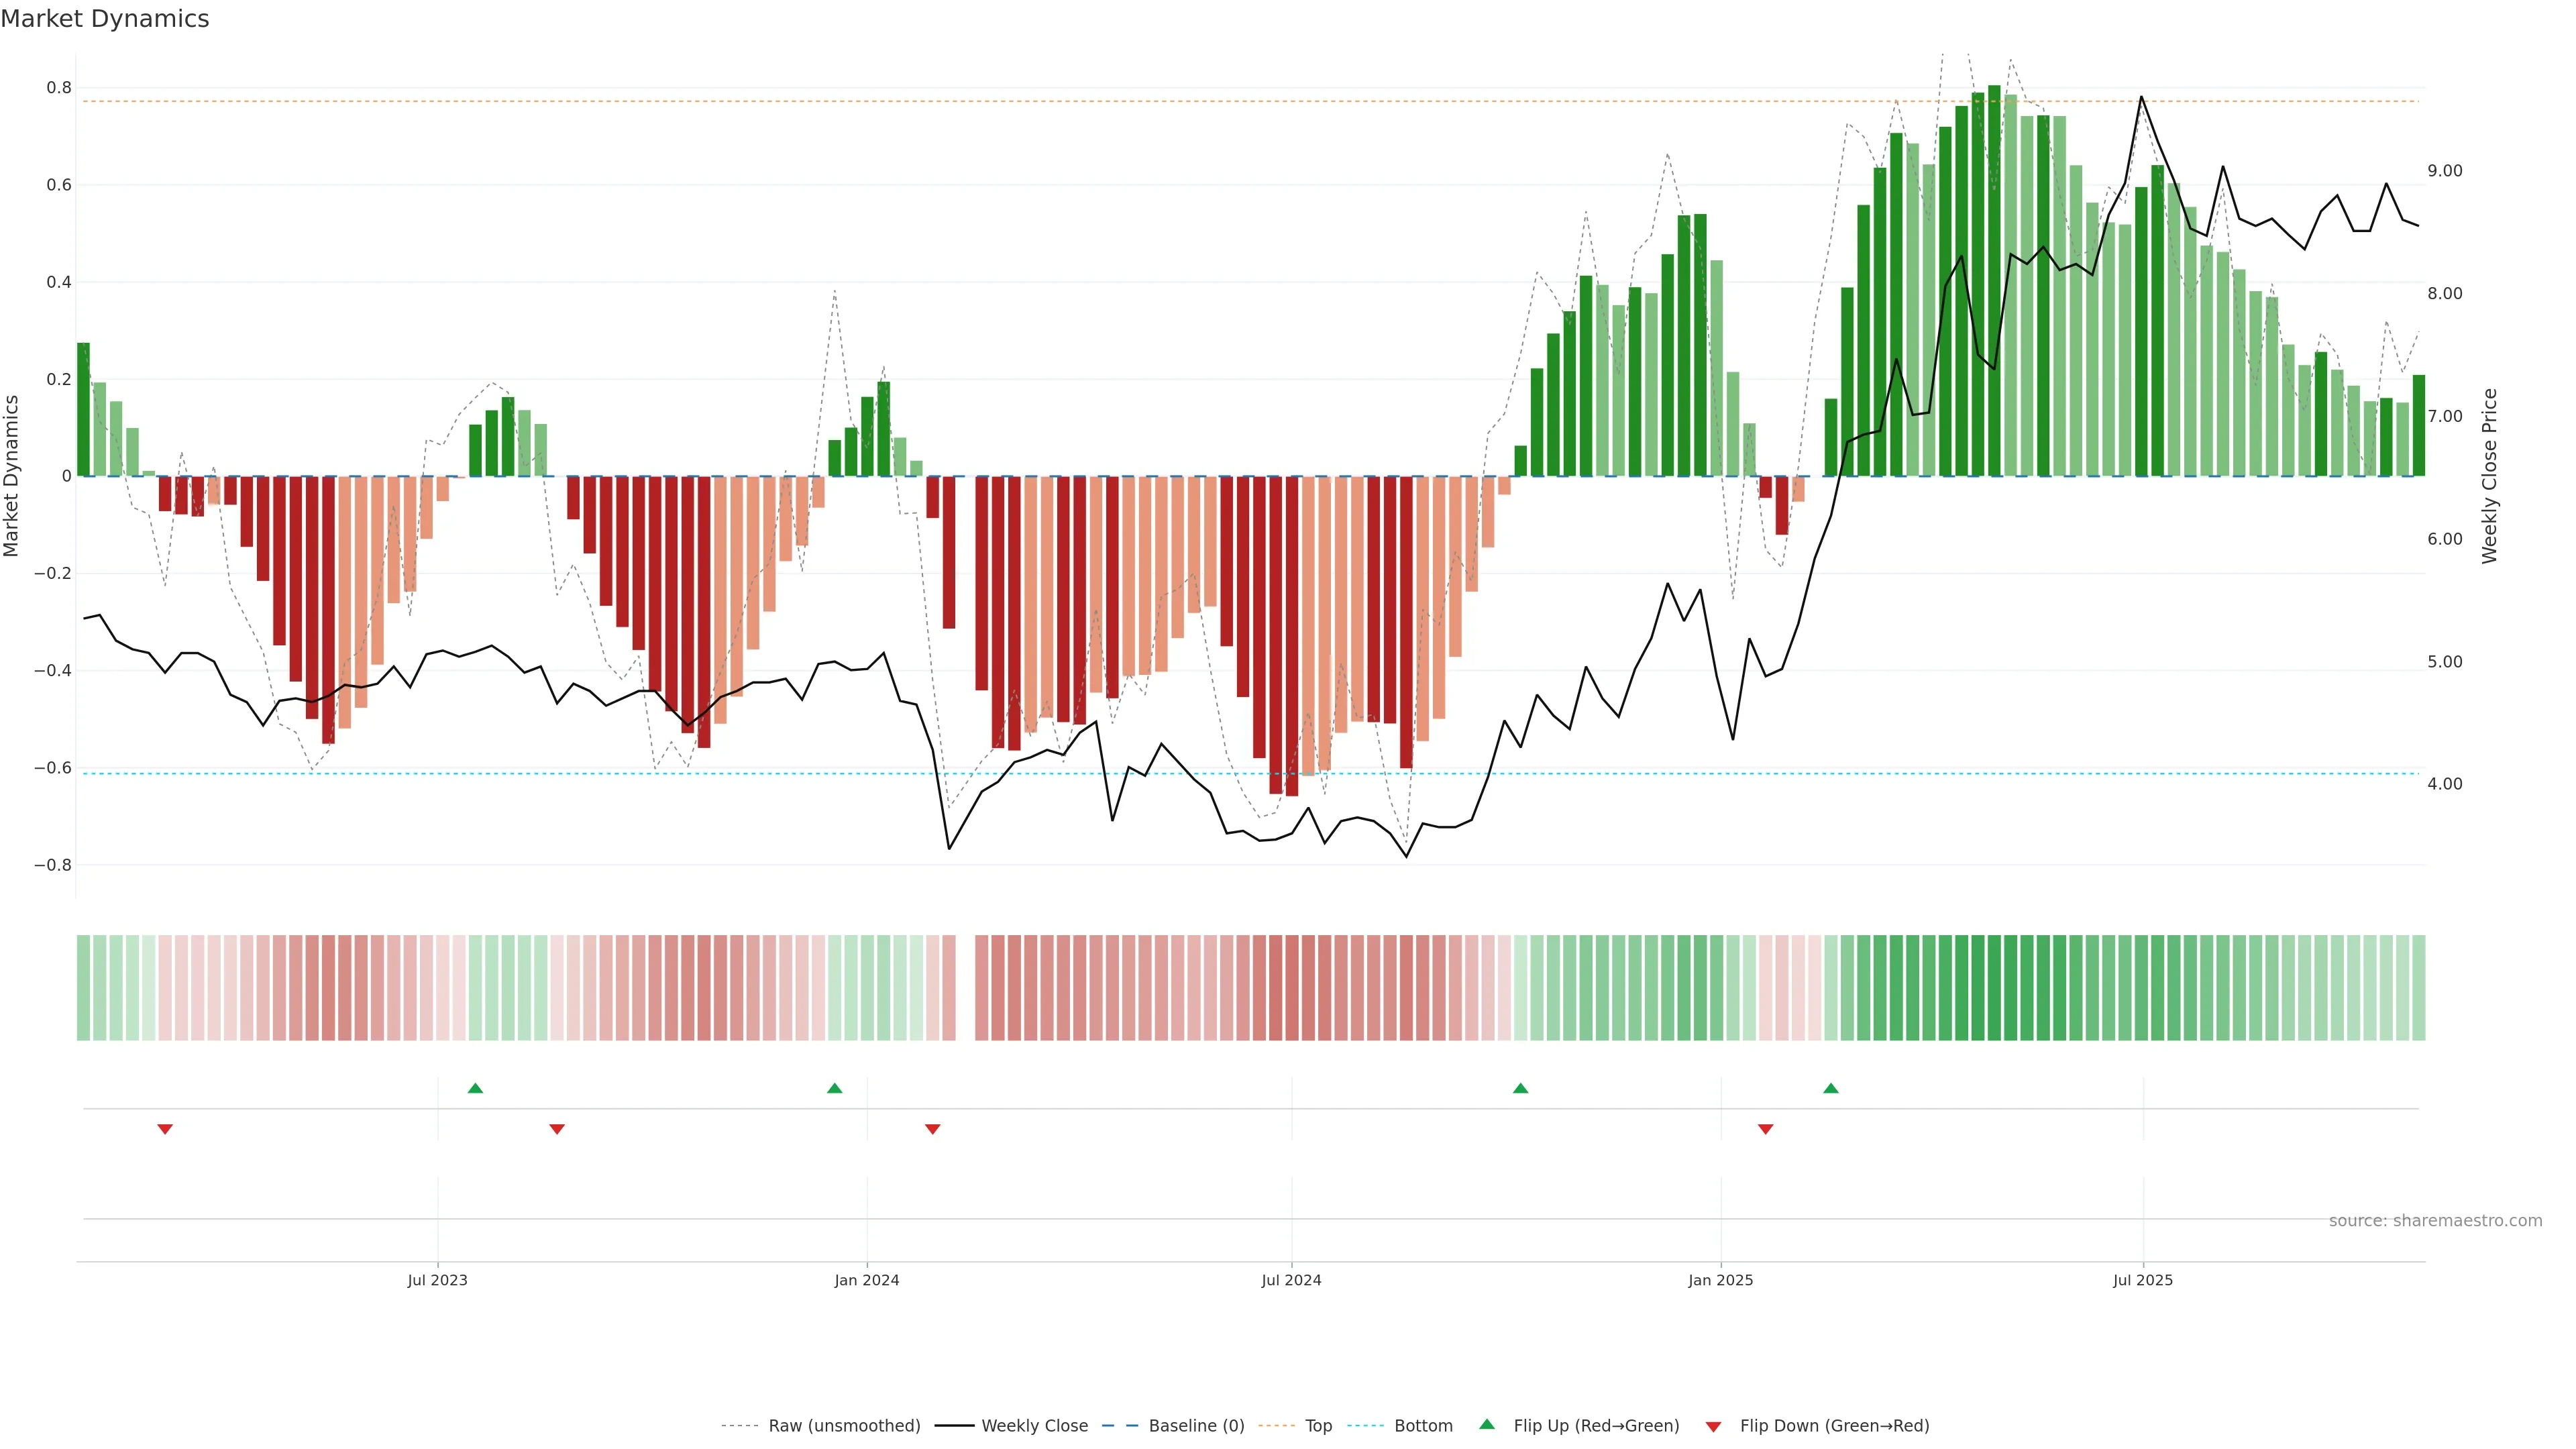Click red flip-down marker after Jan 2024
The width and height of the screenshot is (2576, 1449).
[x=932, y=1129]
